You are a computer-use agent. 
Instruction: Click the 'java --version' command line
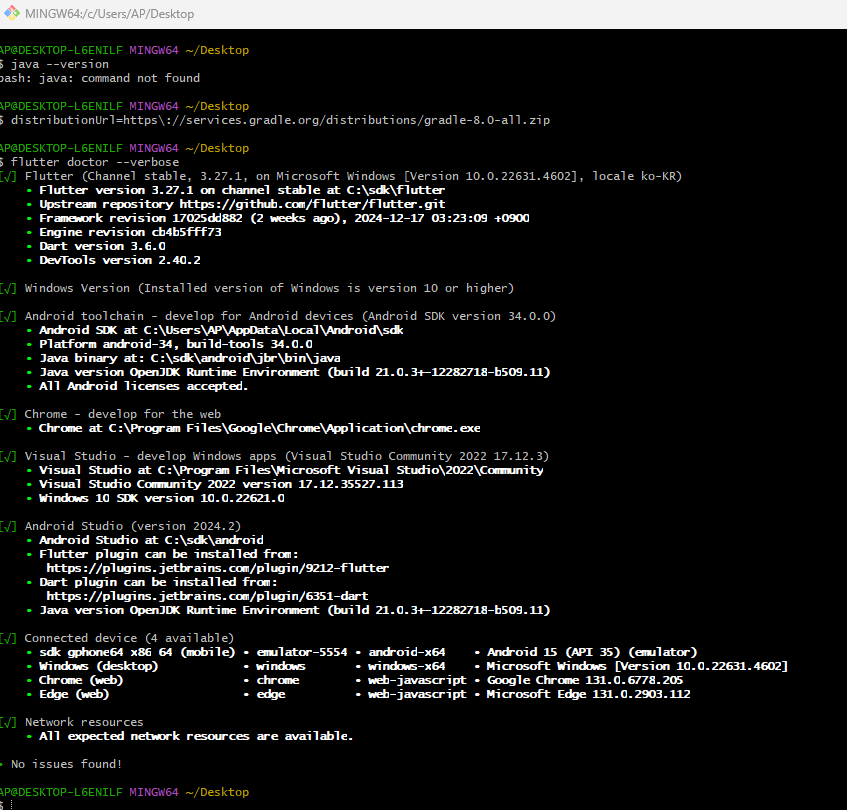(55, 64)
